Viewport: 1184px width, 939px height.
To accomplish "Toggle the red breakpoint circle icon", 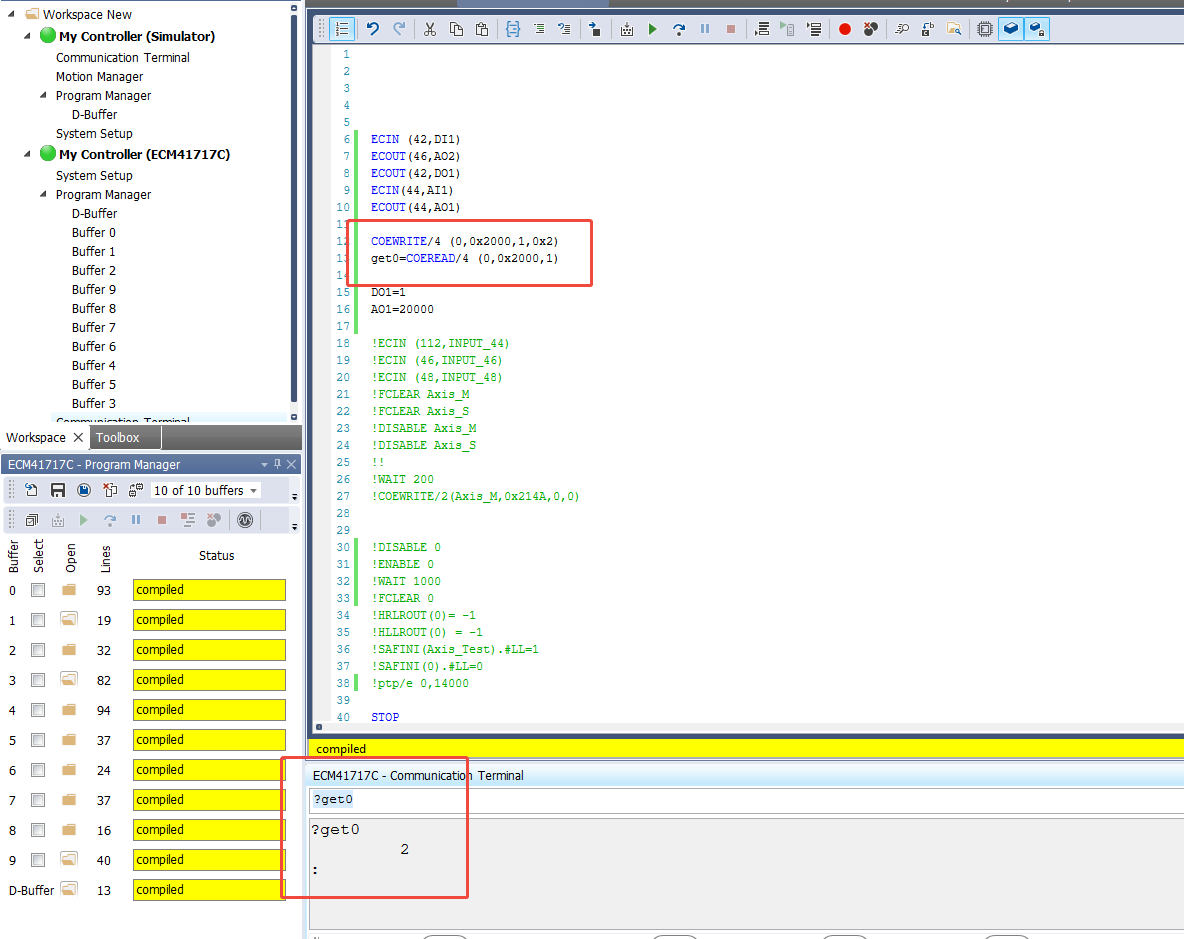I will (x=845, y=29).
